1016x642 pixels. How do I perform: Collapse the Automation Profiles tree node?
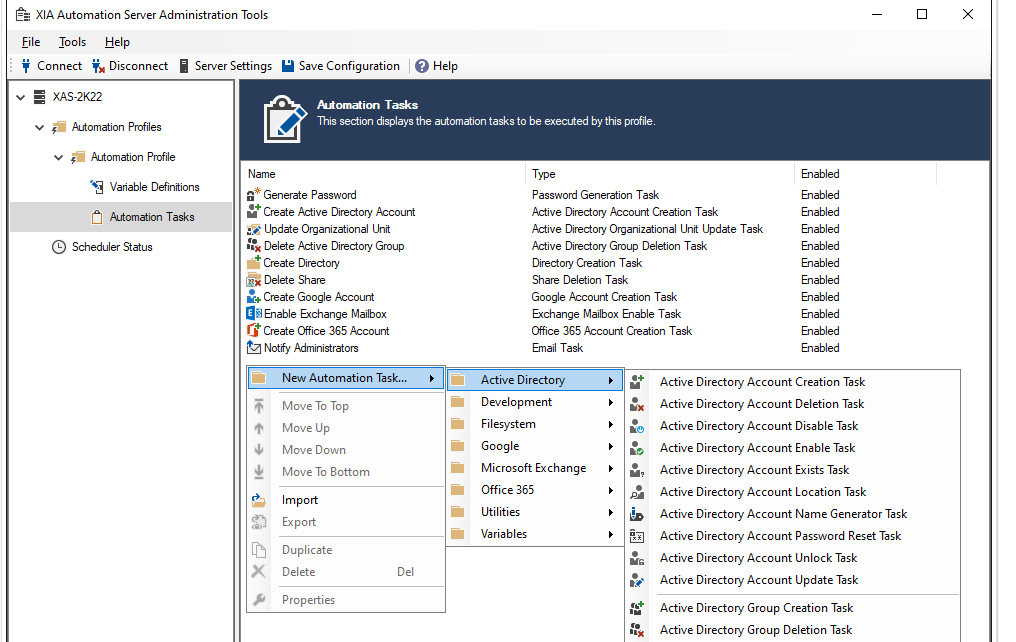pyautogui.click(x=40, y=128)
